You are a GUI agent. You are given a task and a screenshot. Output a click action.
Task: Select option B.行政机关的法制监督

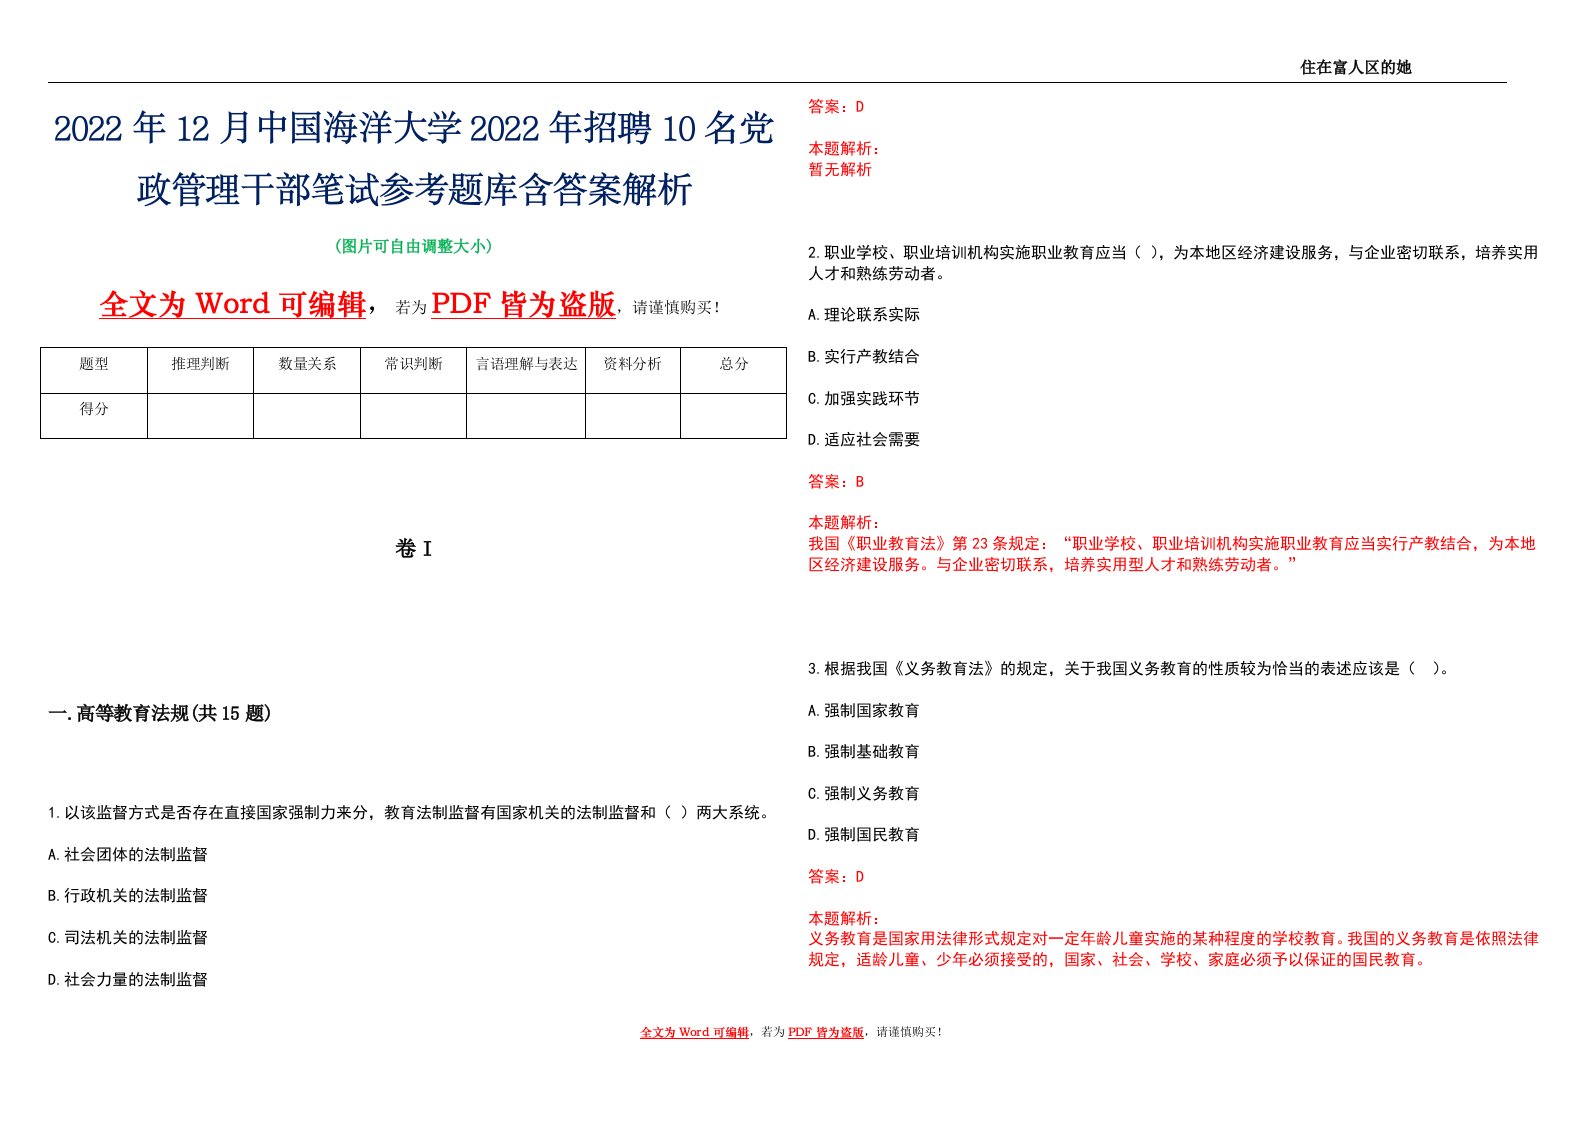pyautogui.click(x=128, y=896)
